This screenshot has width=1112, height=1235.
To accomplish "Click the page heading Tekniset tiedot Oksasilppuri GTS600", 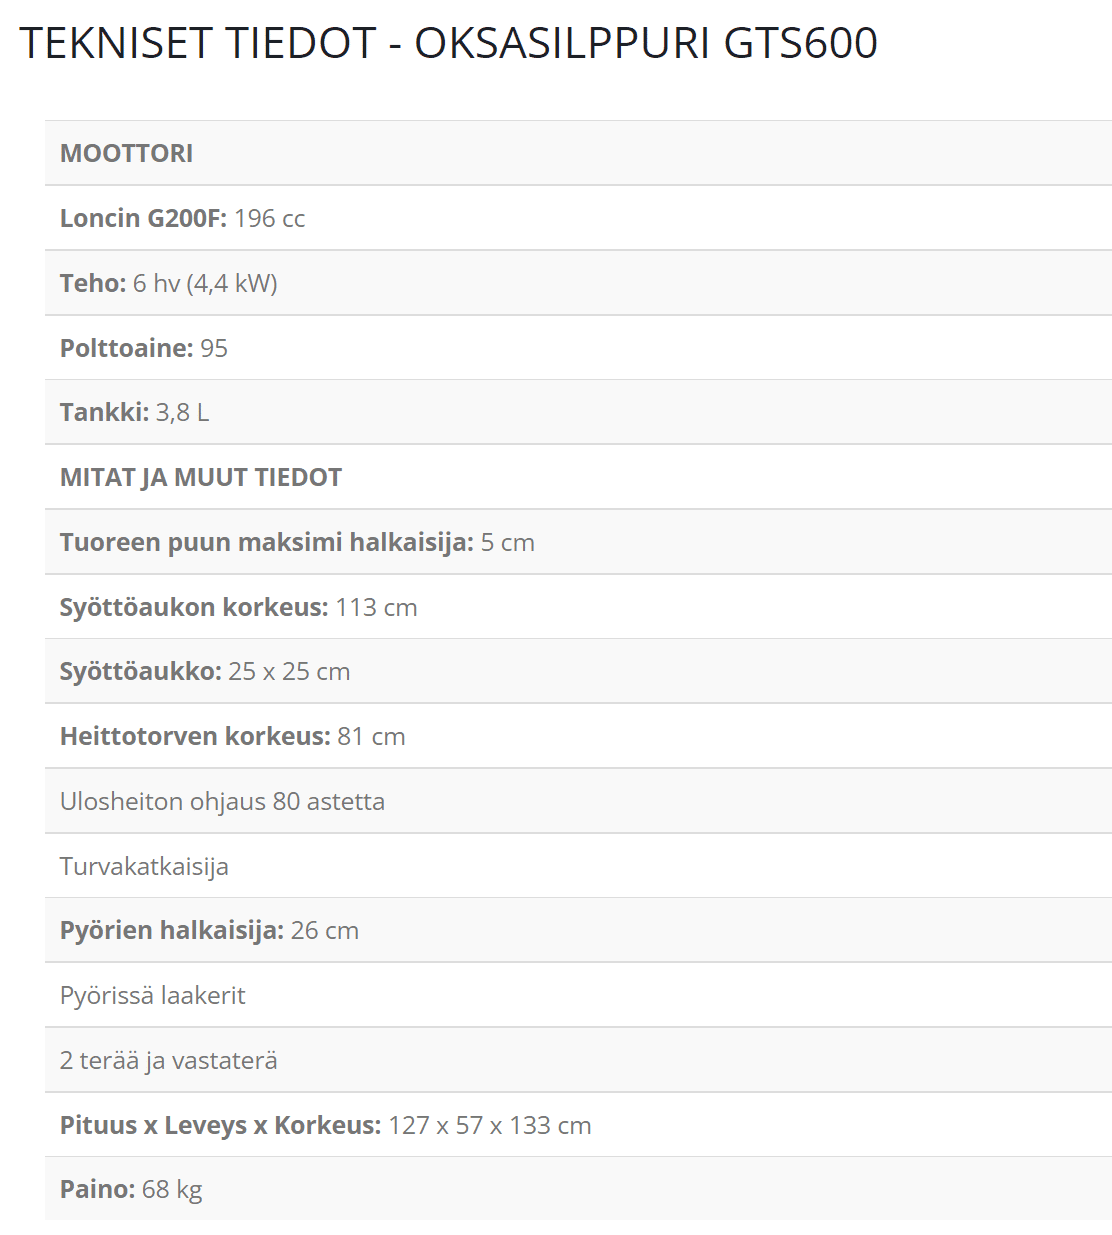I will point(448,43).
